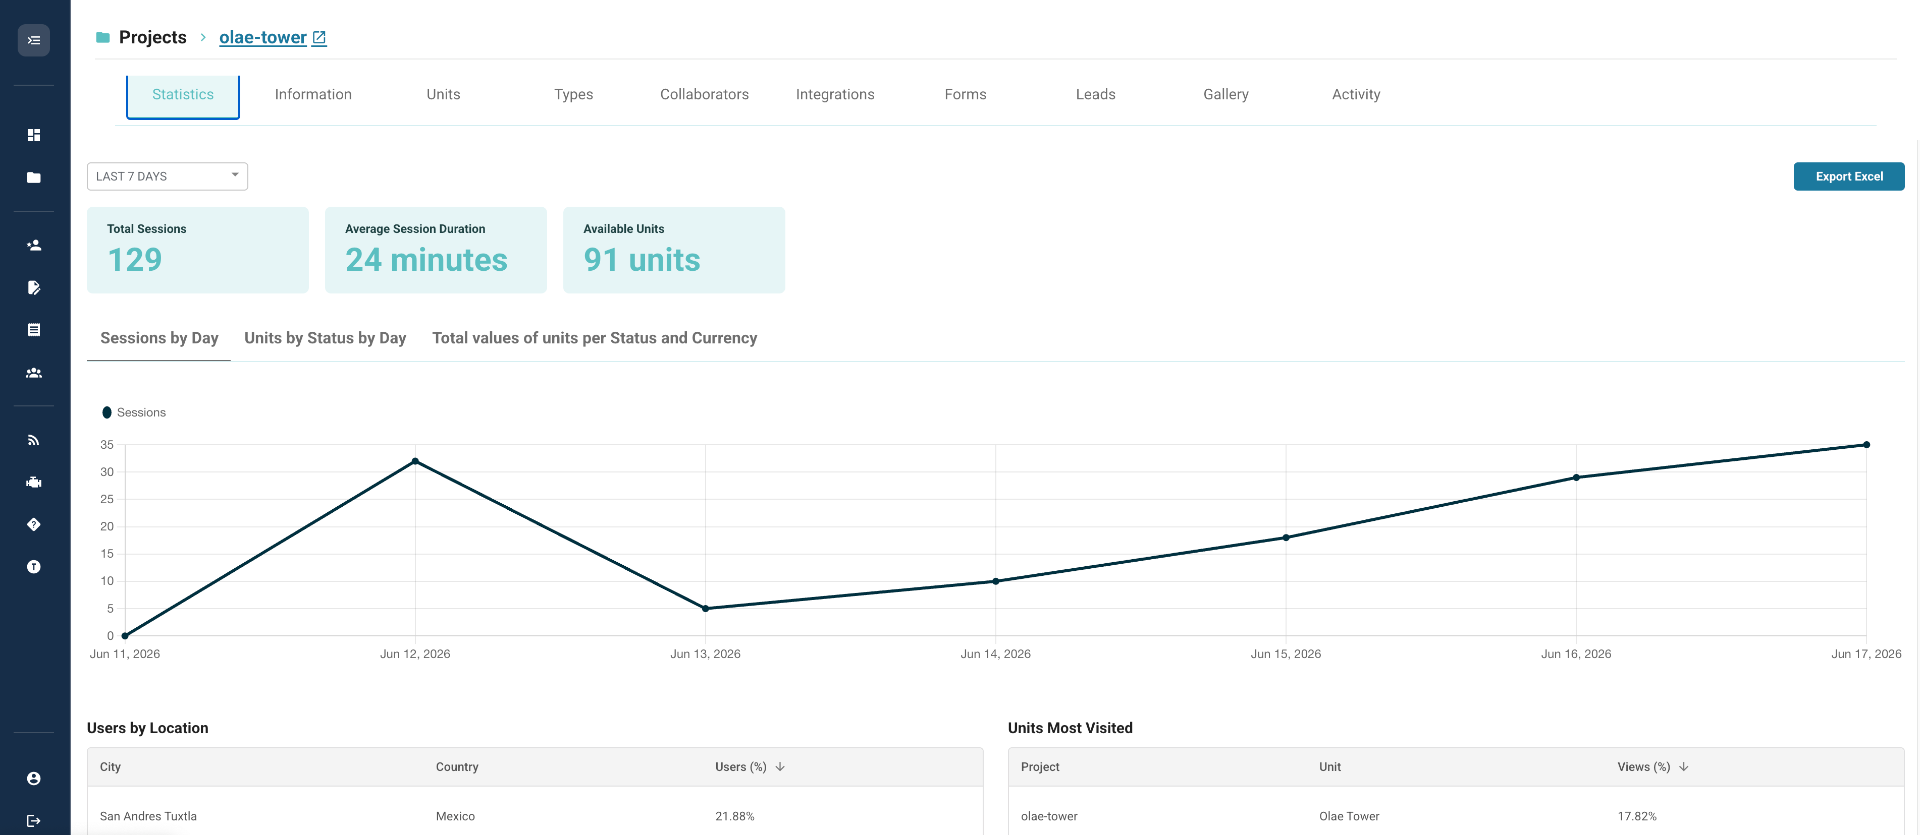
Task: Select the Sessions by Day chart tab
Action: point(159,338)
